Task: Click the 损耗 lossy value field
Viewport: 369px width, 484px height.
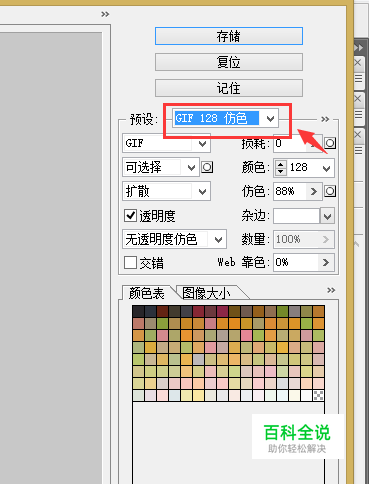Action: [x=290, y=143]
